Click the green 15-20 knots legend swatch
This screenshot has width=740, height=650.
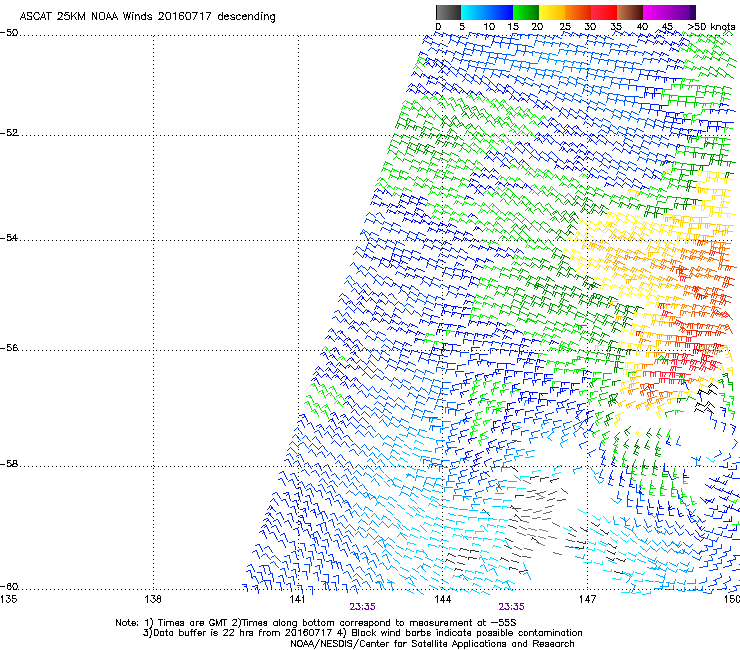[x=526, y=12]
